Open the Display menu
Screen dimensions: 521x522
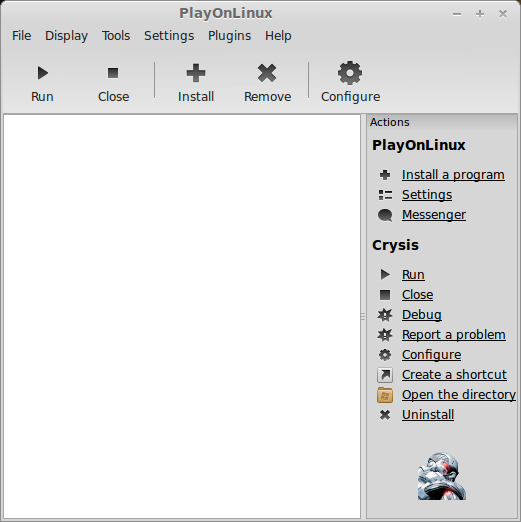[66, 36]
